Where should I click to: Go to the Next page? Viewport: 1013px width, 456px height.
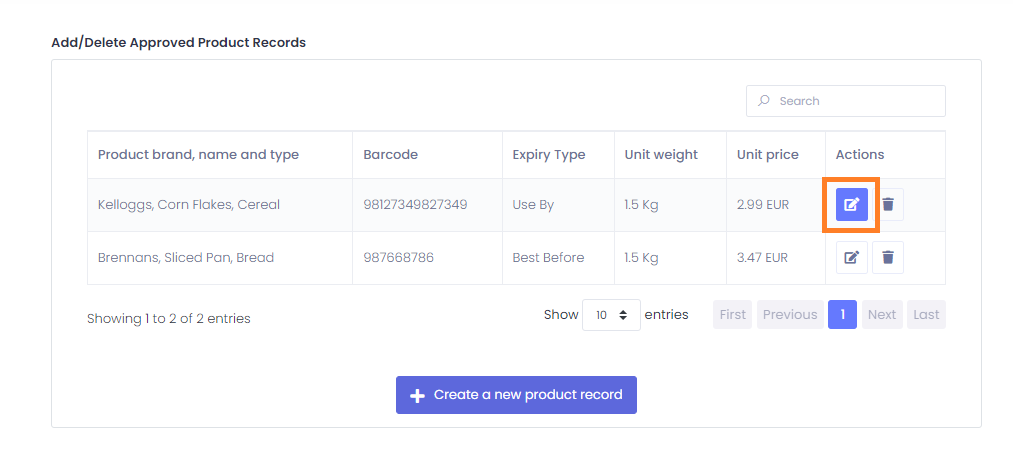pos(882,315)
